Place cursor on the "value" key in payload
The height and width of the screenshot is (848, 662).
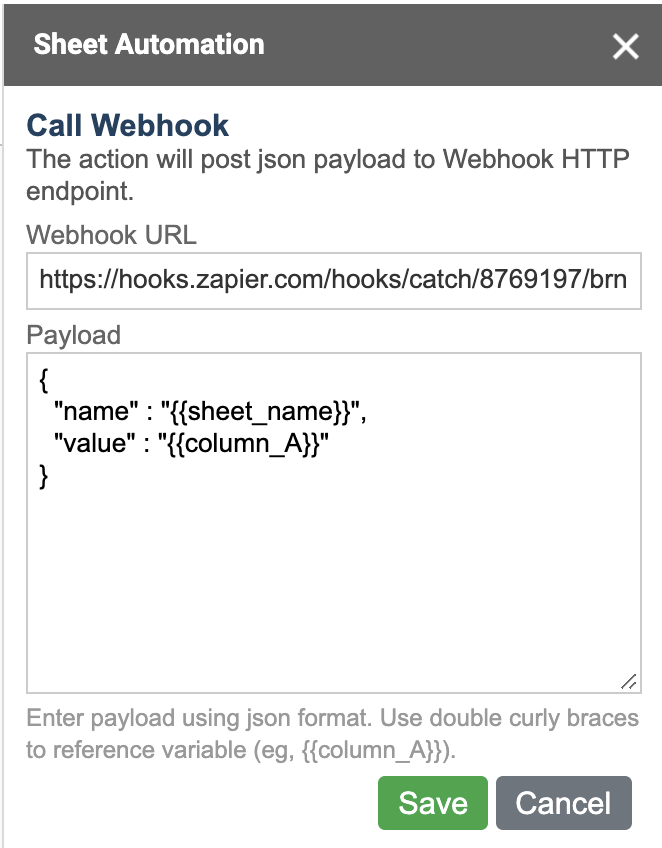pos(94,444)
